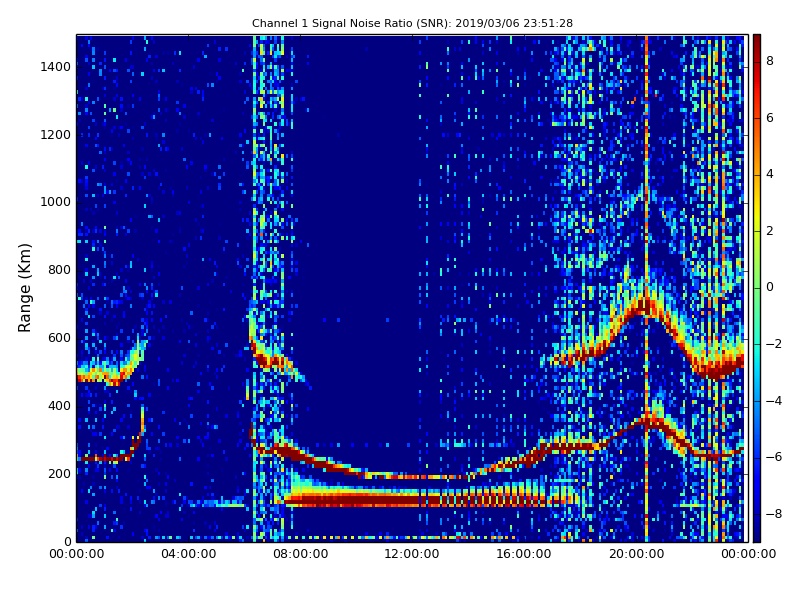Click the colorbar's 0 value label
Viewport: 800px width, 600px height.
tap(770, 287)
